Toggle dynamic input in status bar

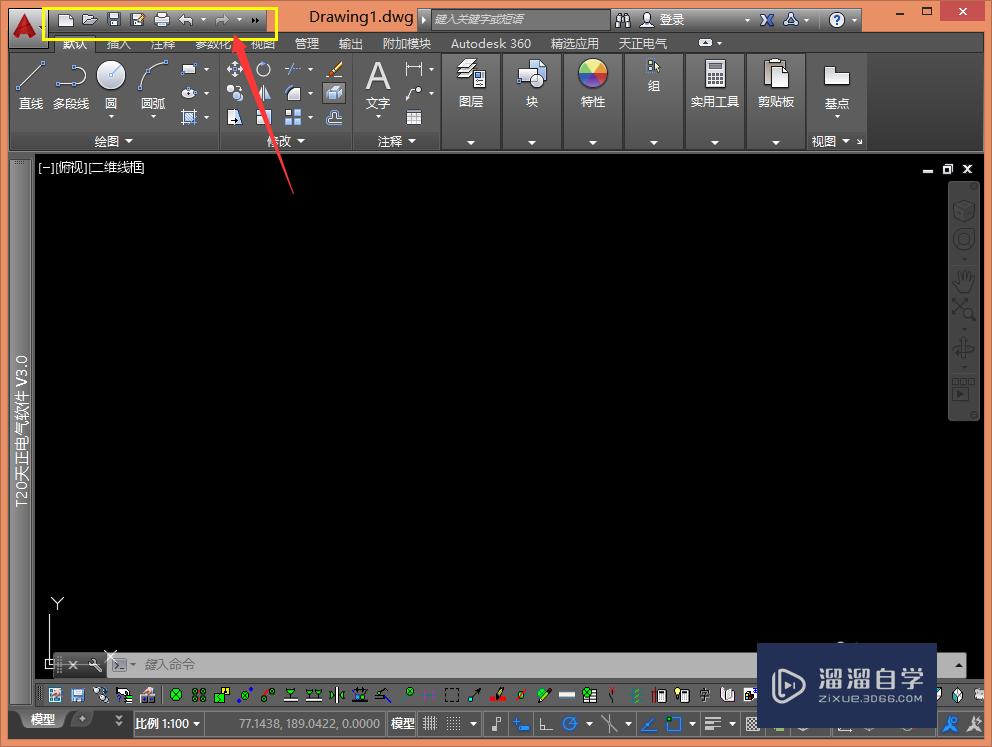coord(521,724)
